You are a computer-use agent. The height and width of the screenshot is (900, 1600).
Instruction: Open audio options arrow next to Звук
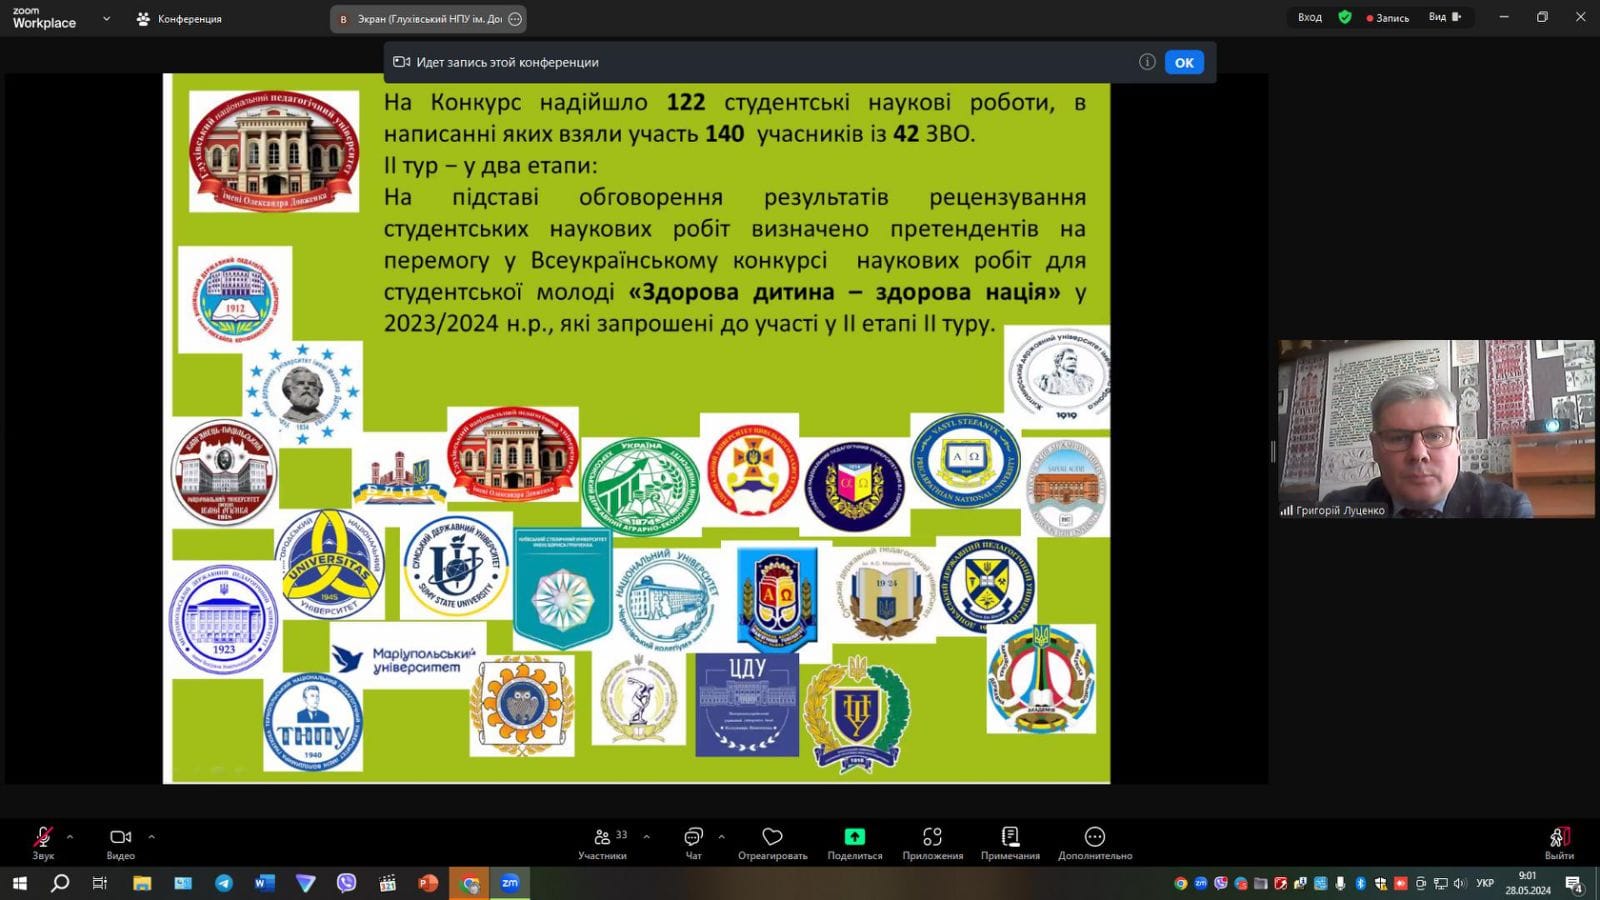pyautogui.click(x=70, y=836)
